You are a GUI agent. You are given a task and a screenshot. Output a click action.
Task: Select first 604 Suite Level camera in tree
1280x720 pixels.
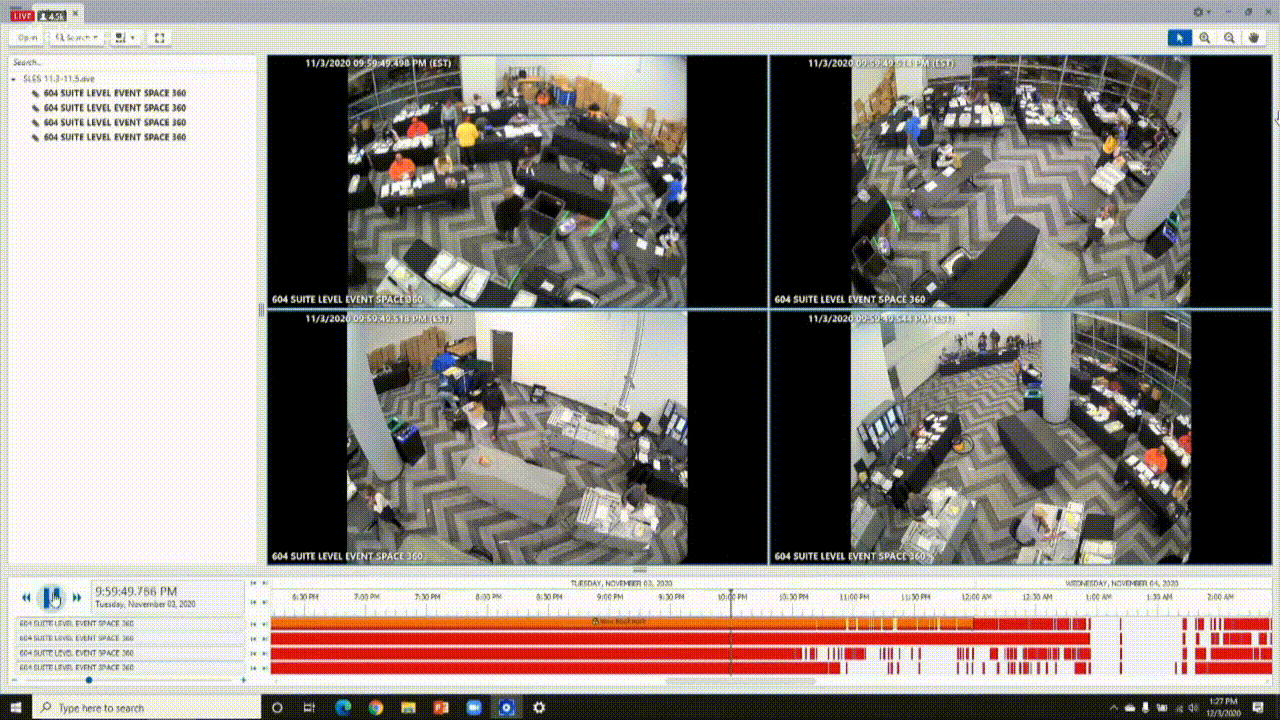(x=114, y=93)
